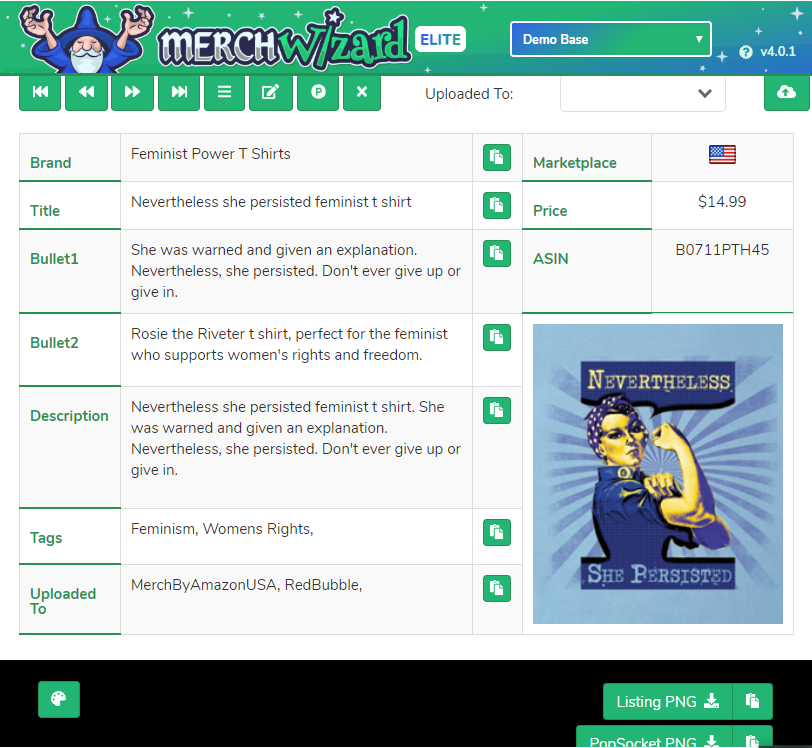Select the brand text Feminist Power T Shirts
Image resolution: width=812 pixels, height=748 pixels.
coord(211,154)
